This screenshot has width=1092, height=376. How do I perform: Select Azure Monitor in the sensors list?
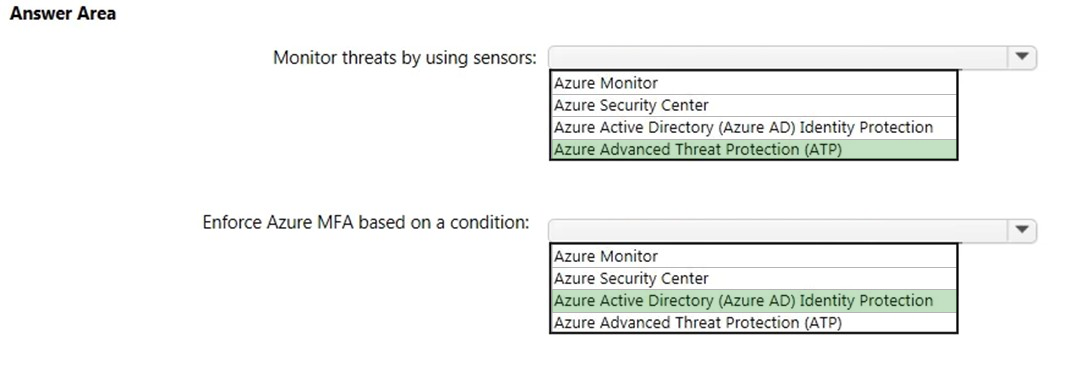(754, 83)
